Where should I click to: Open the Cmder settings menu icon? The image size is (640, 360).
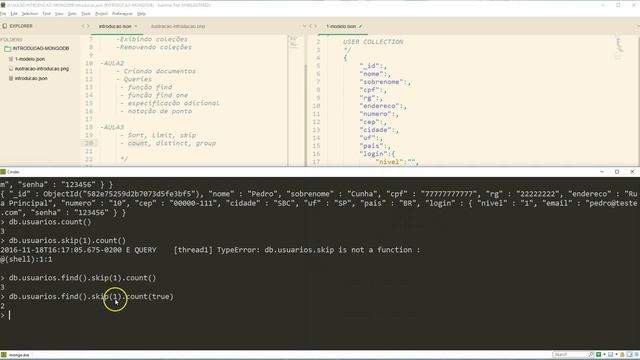636,355
